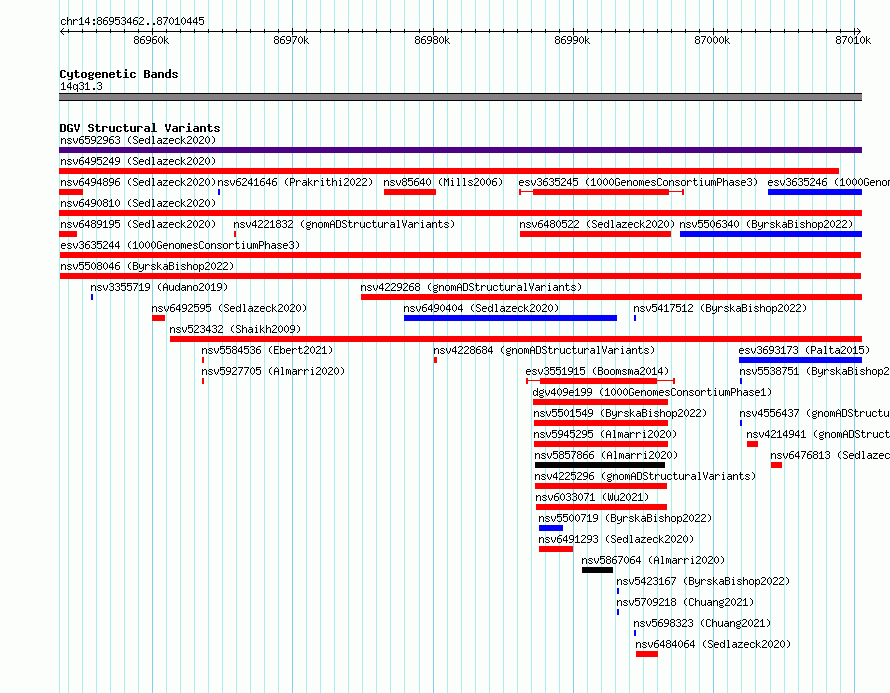Select the nsv6490404 (Sedlazeck2020) label
Viewport: 890px width, 693px height.
pyautogui.click(x=481, y=308)
